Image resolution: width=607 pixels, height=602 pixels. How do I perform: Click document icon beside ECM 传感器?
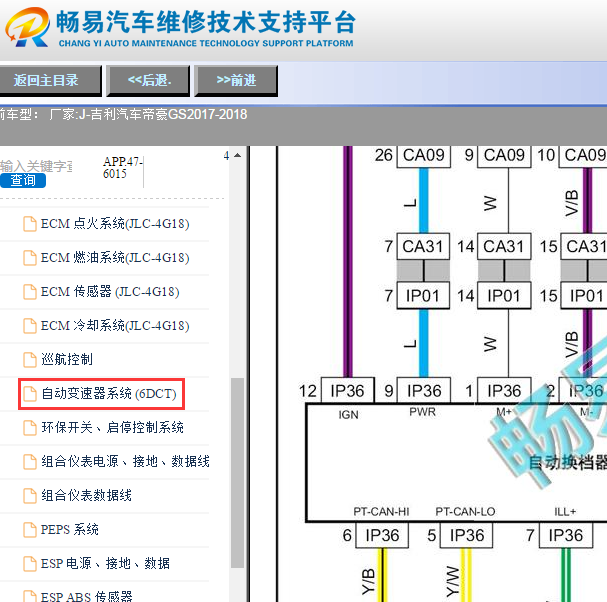pos(30,292)
